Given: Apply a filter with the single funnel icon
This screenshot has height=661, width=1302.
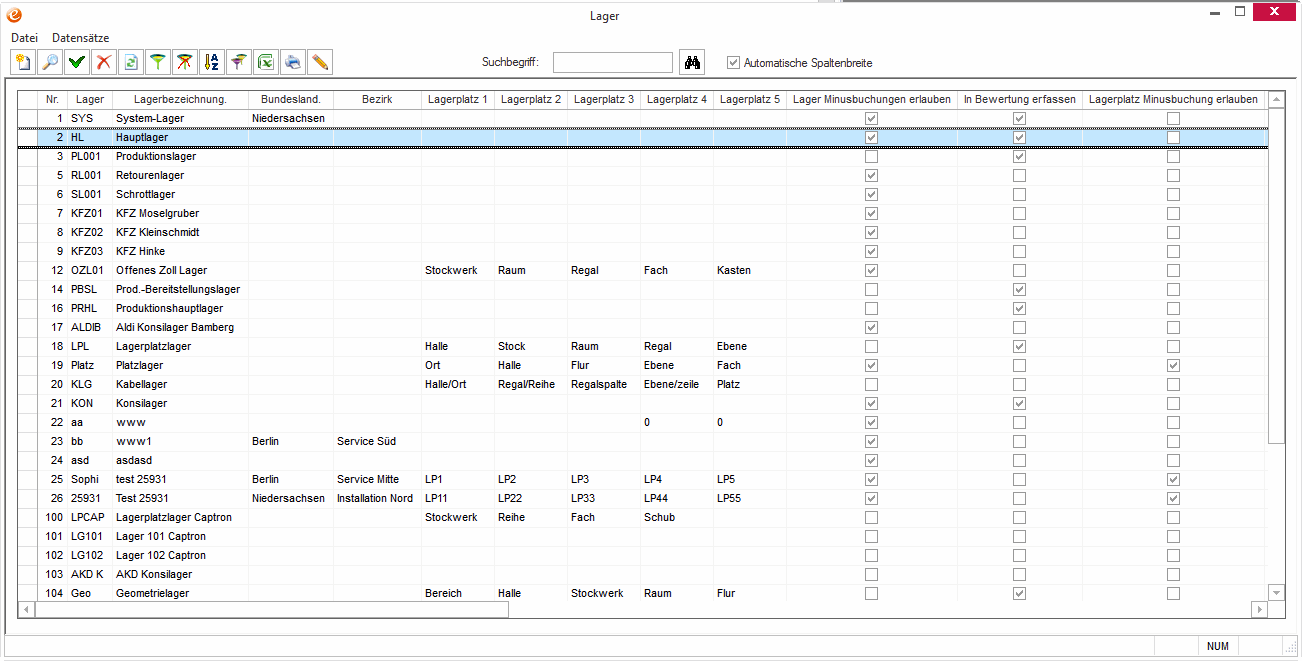Looking at the screenshot, I should click(157, 62).
